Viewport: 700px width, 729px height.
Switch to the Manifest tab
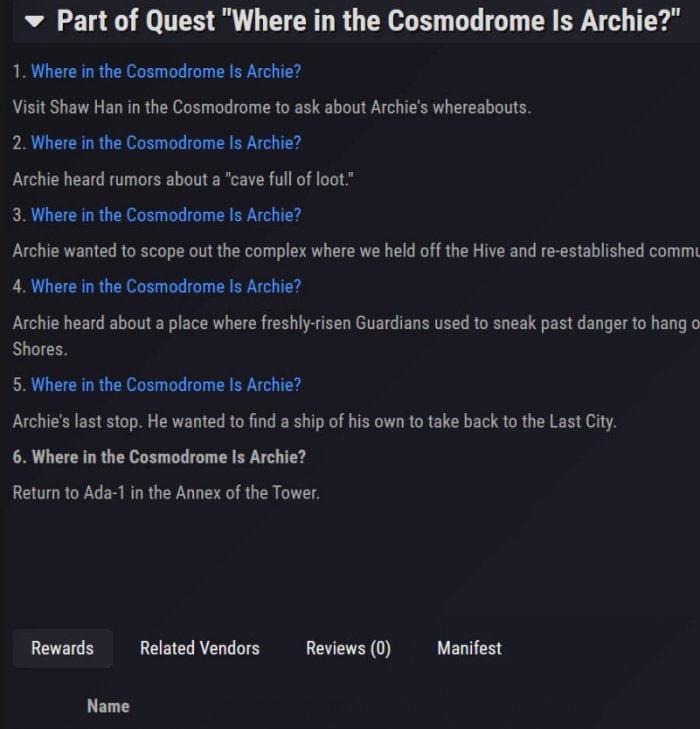(469, 648)
